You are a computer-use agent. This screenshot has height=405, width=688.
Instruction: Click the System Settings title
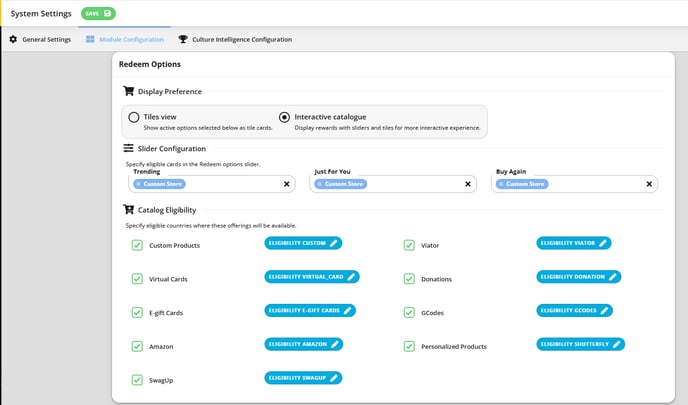(x=41, y=14)
